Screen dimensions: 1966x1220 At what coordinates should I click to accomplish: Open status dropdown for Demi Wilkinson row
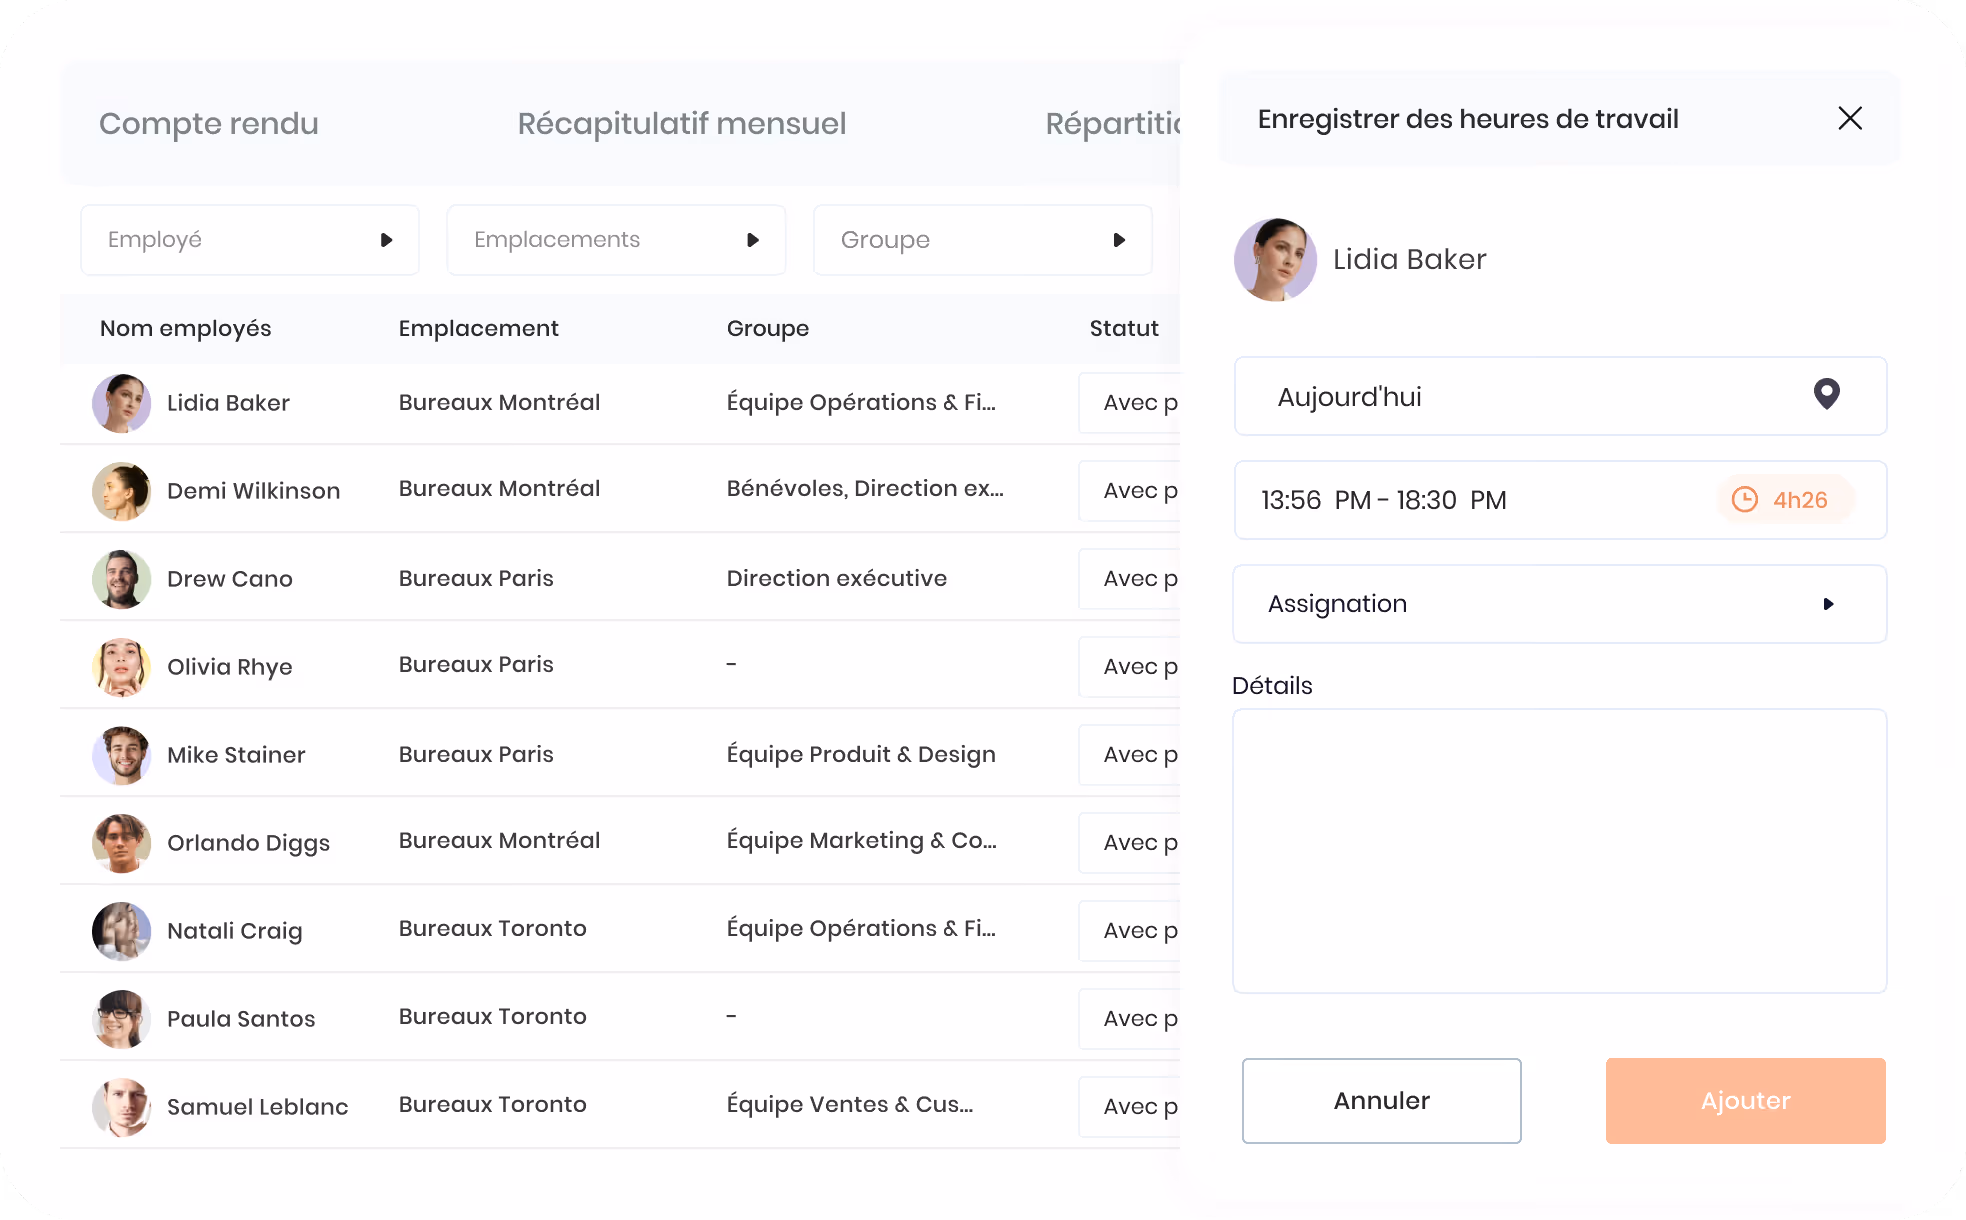1130,491
